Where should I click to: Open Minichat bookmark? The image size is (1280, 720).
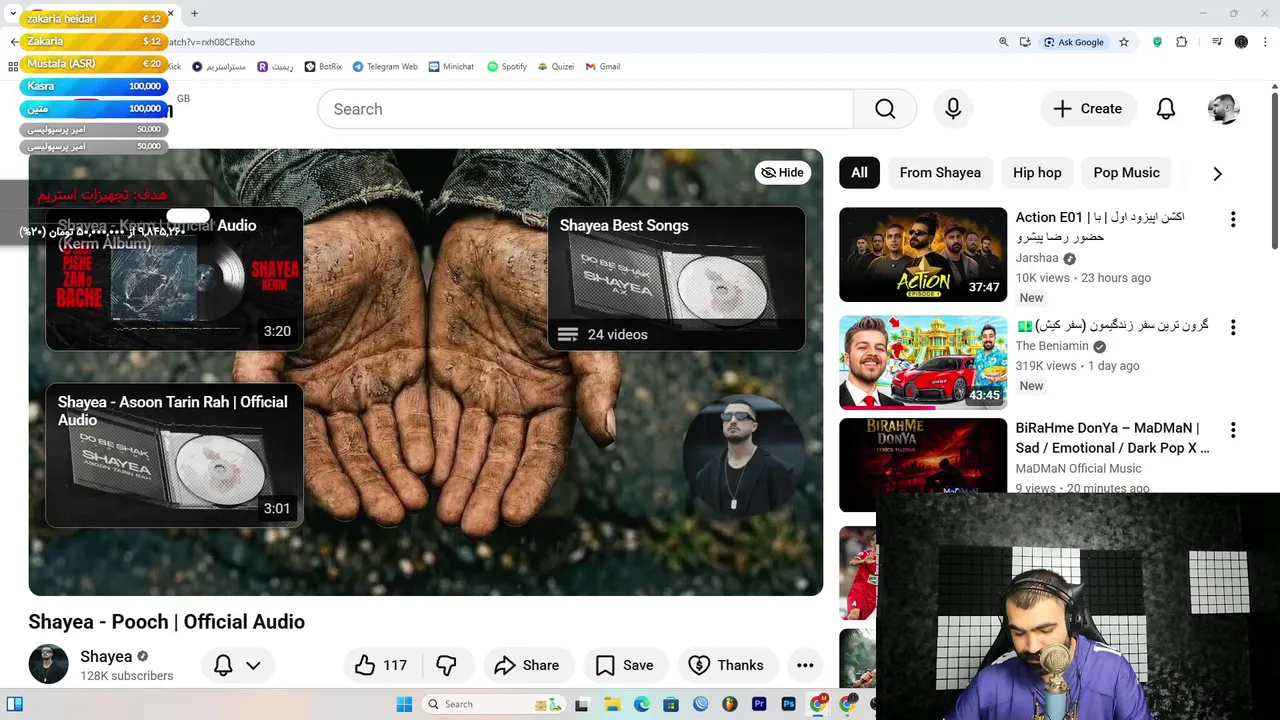click(x=451, y=66)
